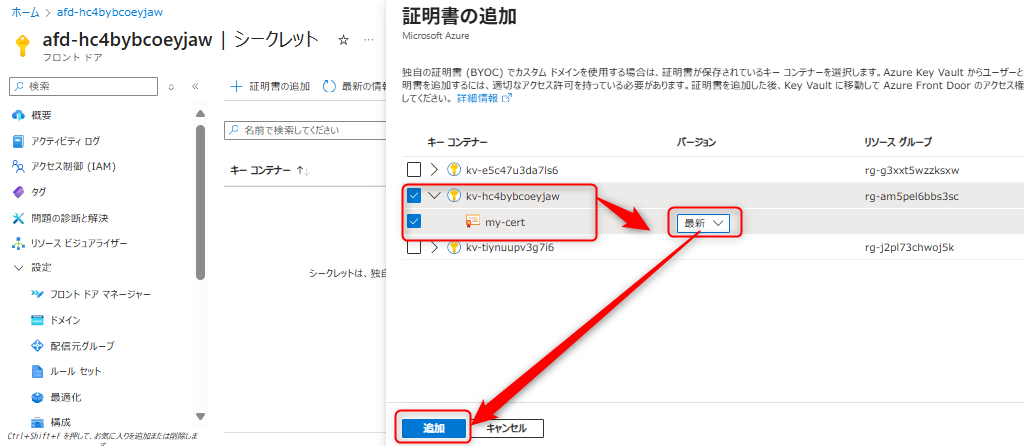Screen dimensions: 1024x446
Task: Open the 構成 sidebar item
Action: (60, 422)
